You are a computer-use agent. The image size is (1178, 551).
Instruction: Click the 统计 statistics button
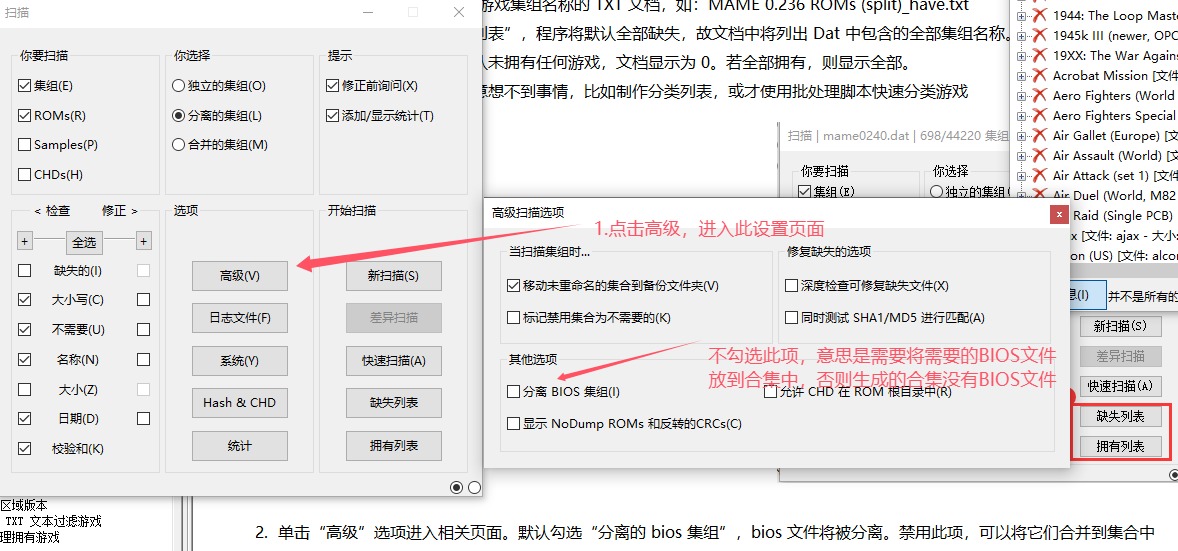[x=240, y=446]
